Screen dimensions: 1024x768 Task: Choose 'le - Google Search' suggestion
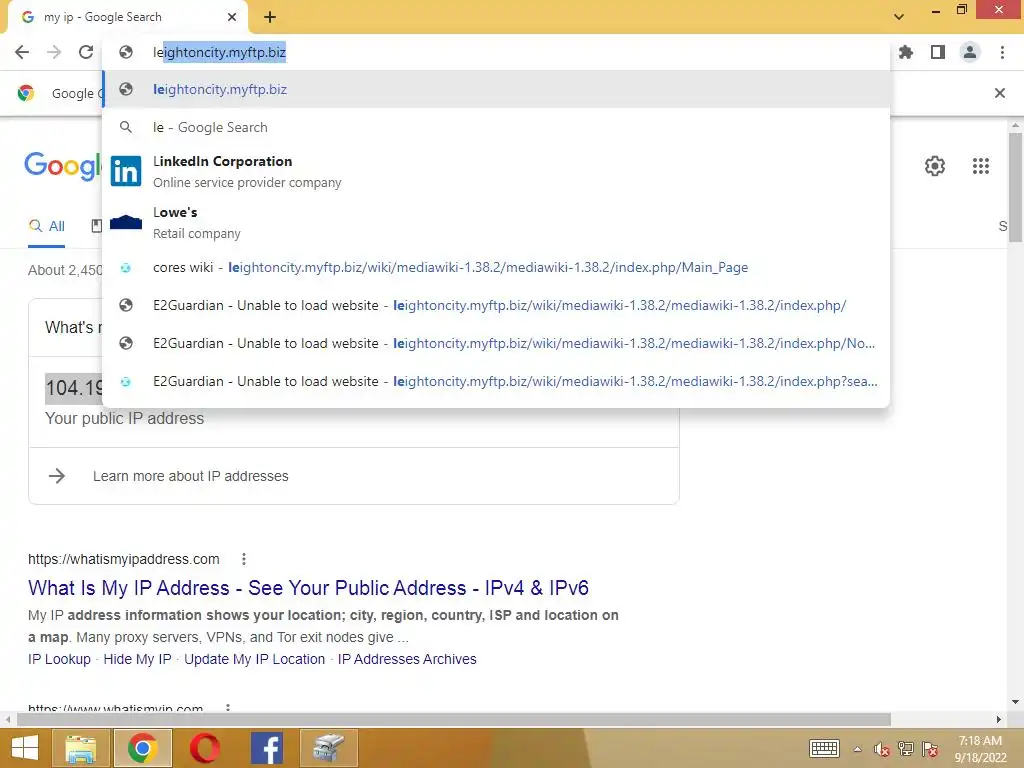tap(496, 127)
